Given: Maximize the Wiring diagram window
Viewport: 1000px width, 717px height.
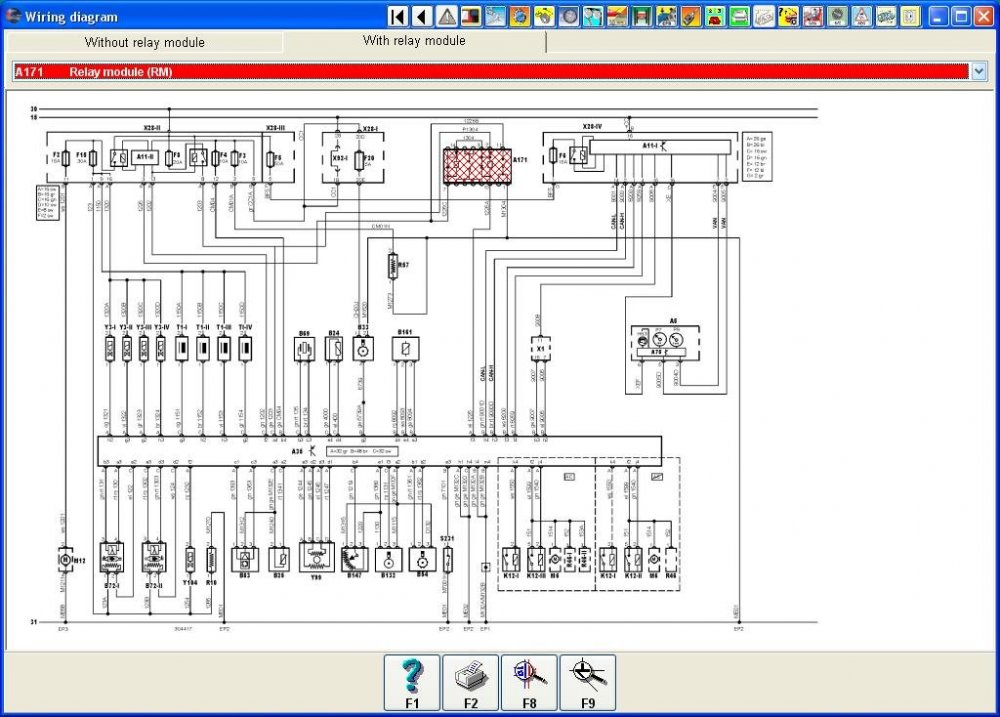Looking at the screenshot, I should (960, 17).
